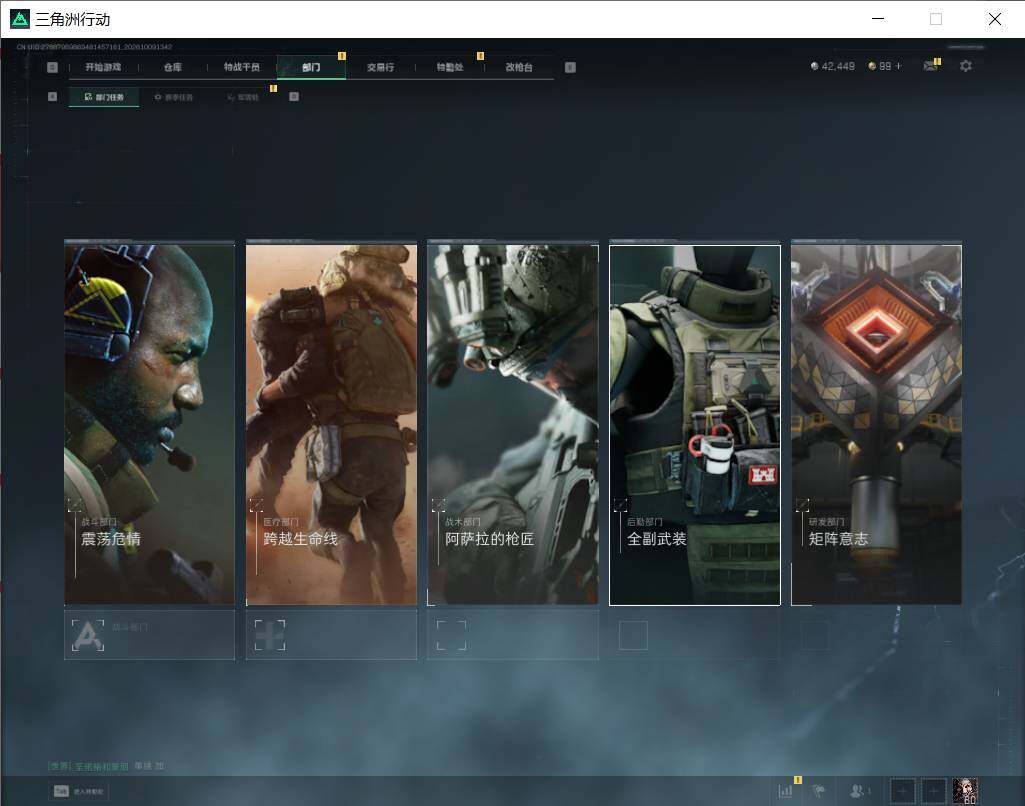
Task: Open the settings gear icon
Action: pyautogui.click(x=966, y=65)
